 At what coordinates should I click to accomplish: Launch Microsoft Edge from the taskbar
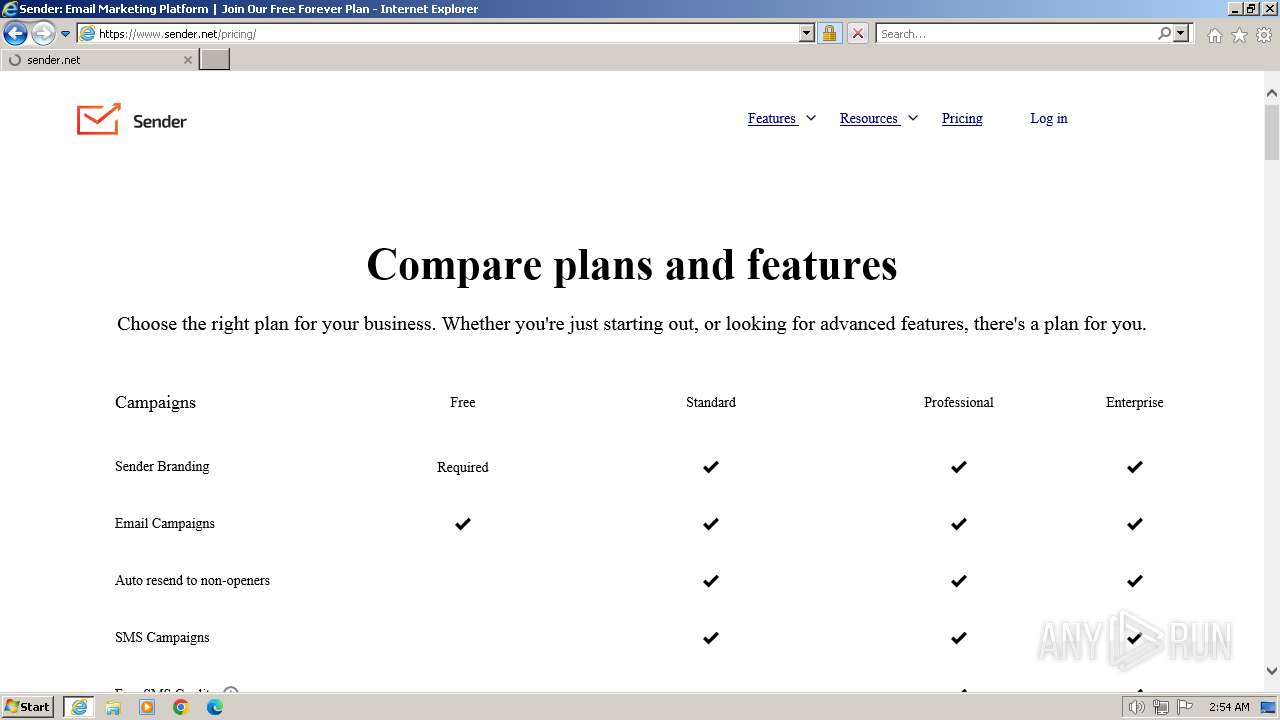coord(215,707)
